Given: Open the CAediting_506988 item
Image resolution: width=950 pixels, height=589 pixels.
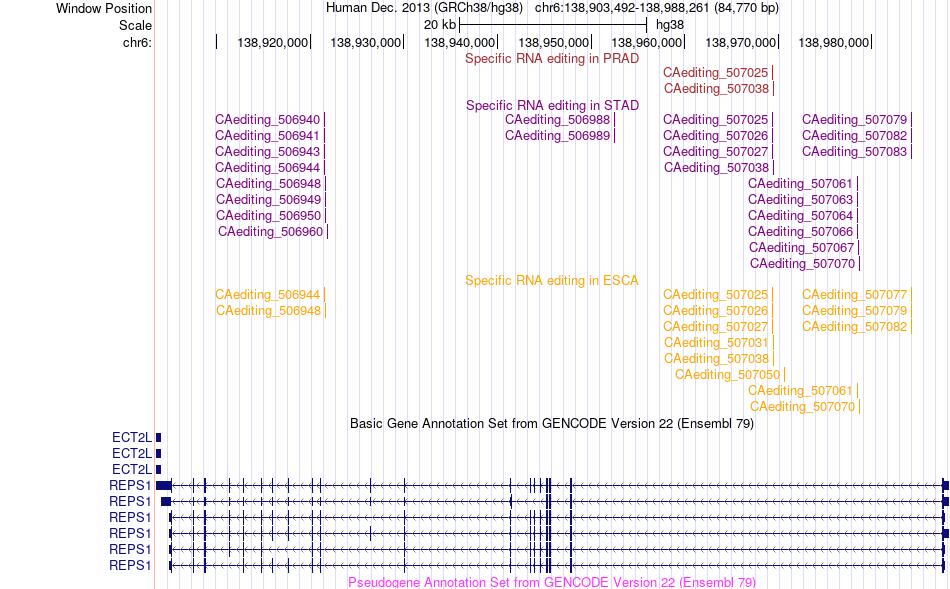Looking at the screenshot, I should click(557, 120).
